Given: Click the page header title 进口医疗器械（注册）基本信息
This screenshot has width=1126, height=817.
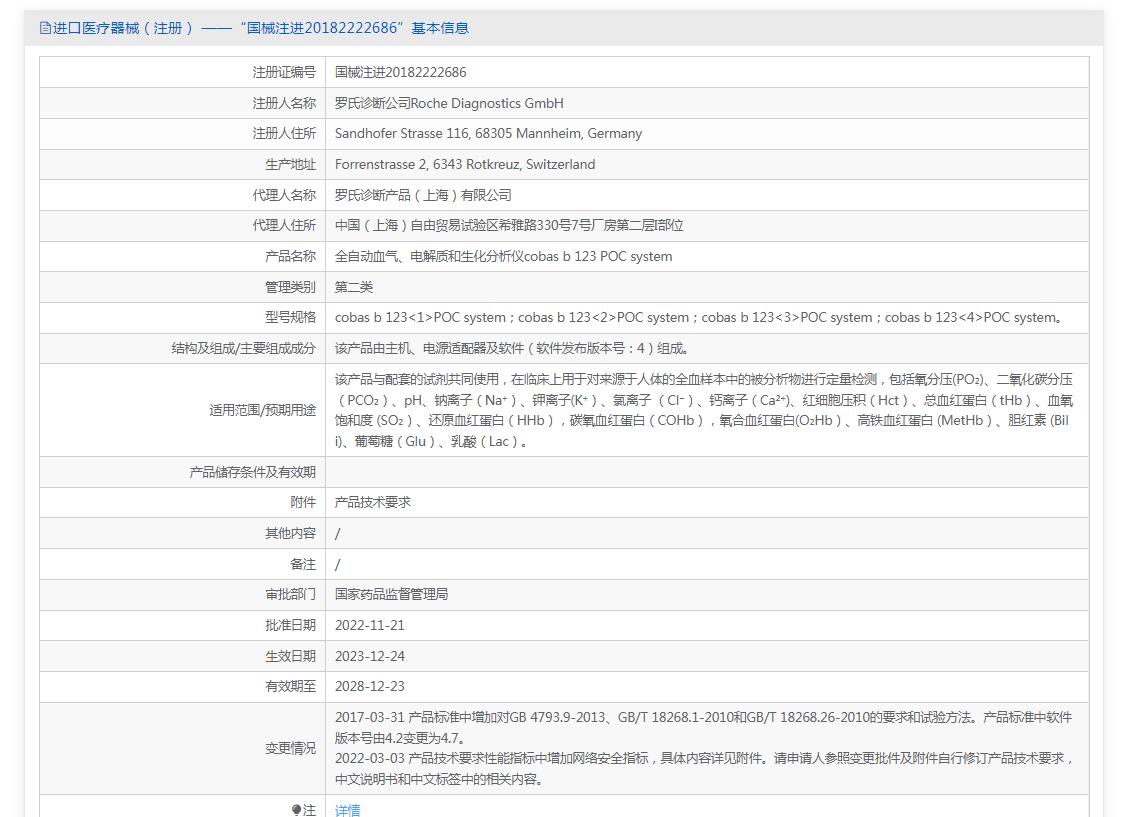Looking at the screenshot, I should click(261, 28).
